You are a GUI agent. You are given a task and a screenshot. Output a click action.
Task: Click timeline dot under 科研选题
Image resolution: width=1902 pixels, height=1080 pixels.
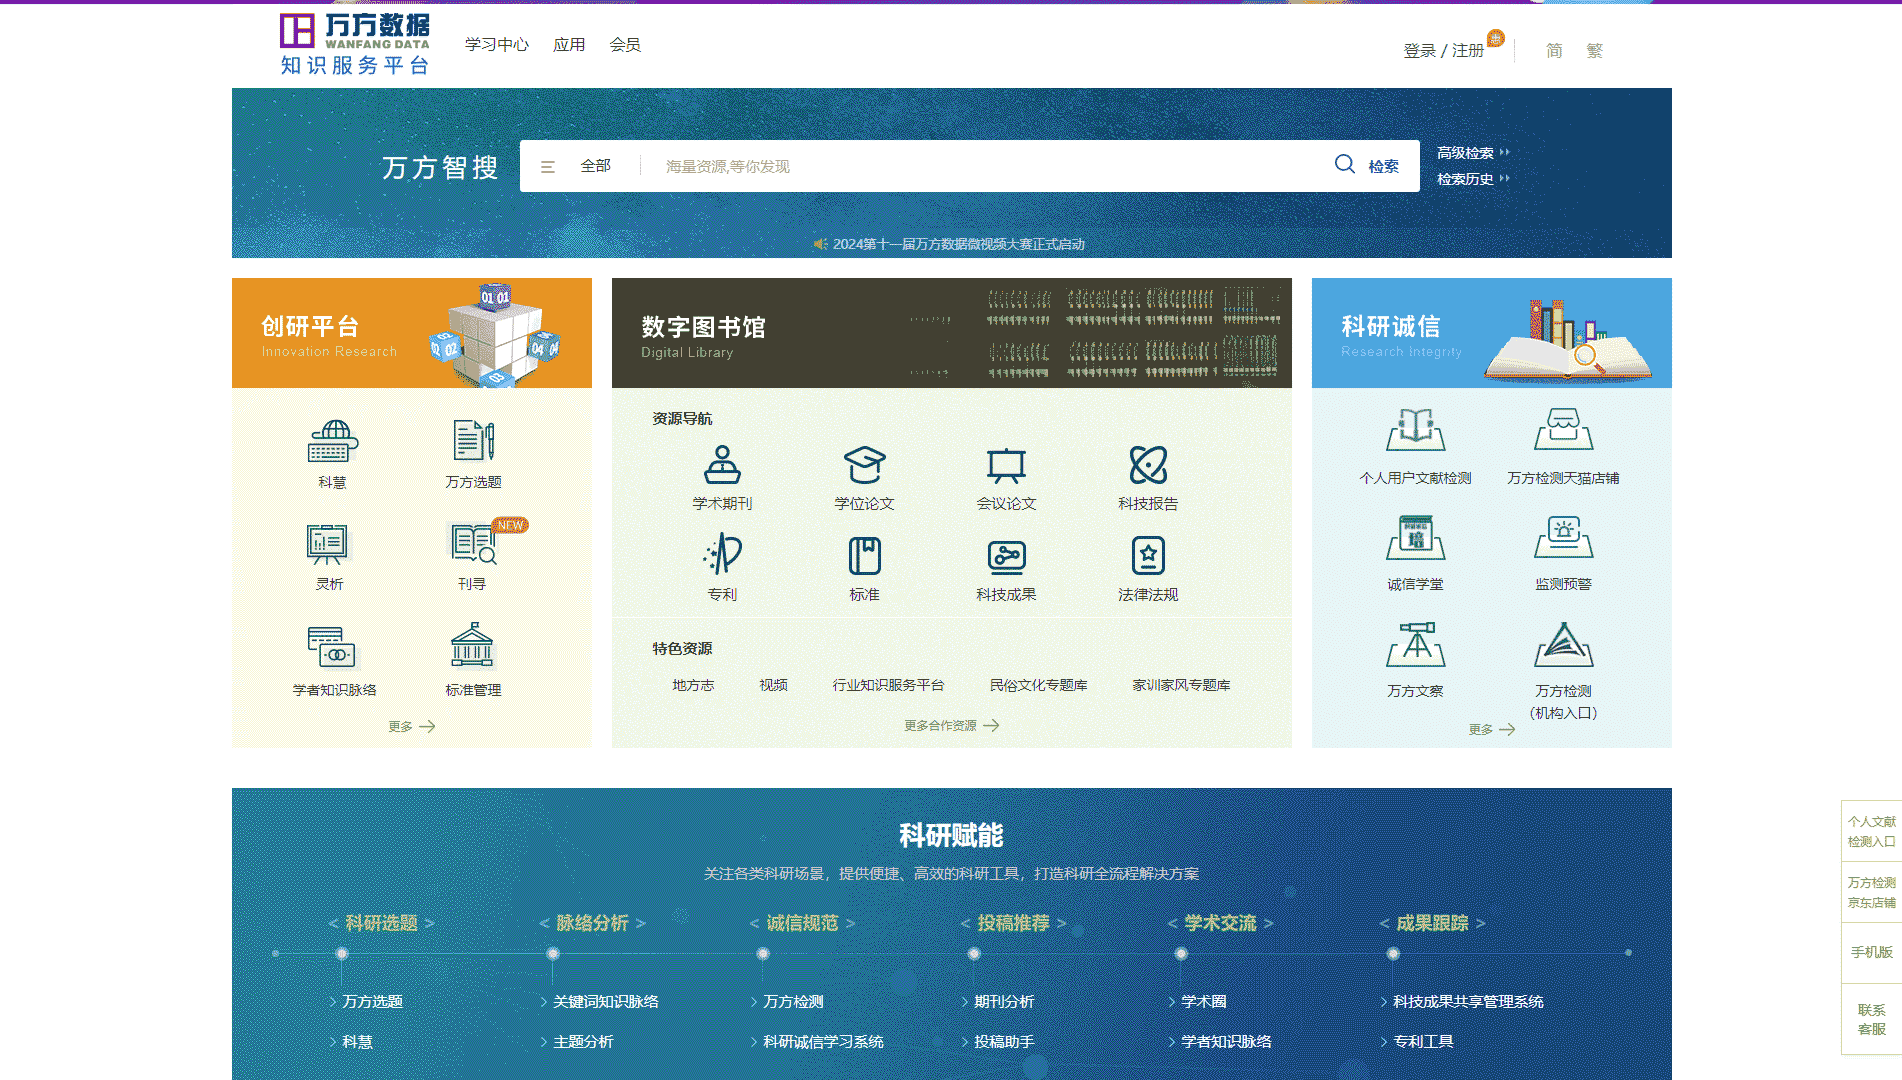(x=342, y=954)
